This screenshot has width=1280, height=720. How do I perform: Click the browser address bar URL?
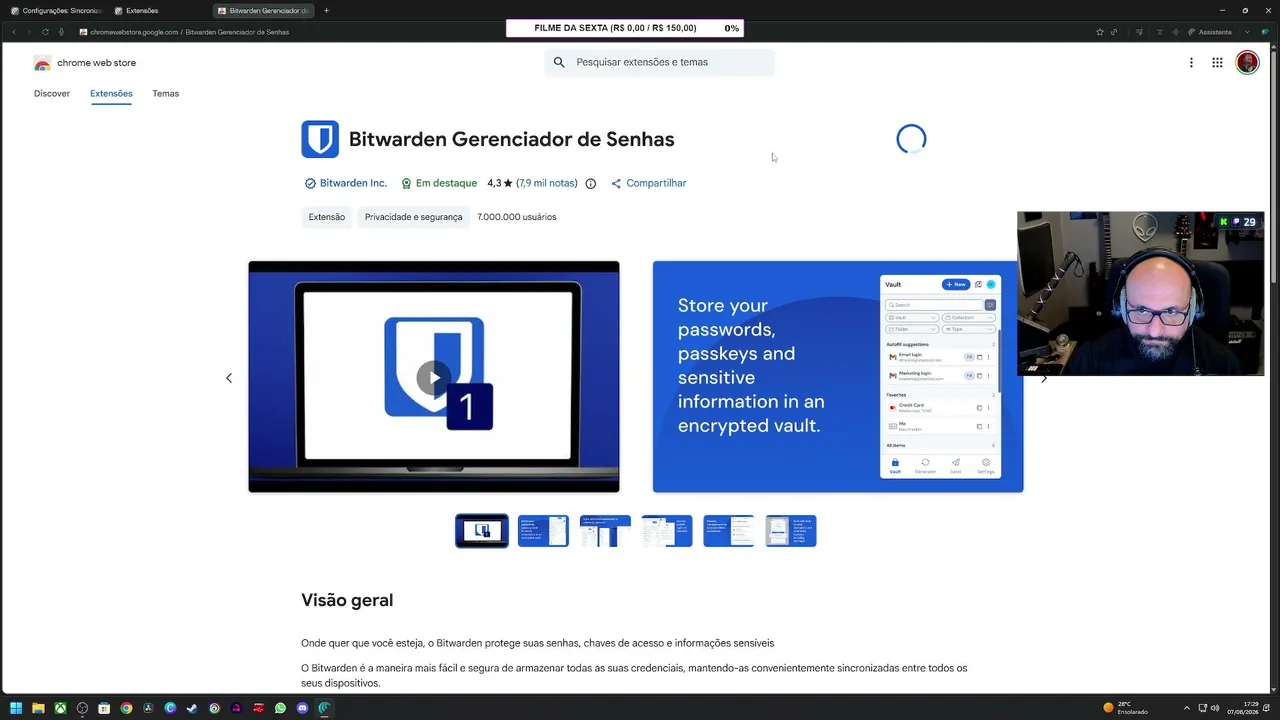[190, 32]
